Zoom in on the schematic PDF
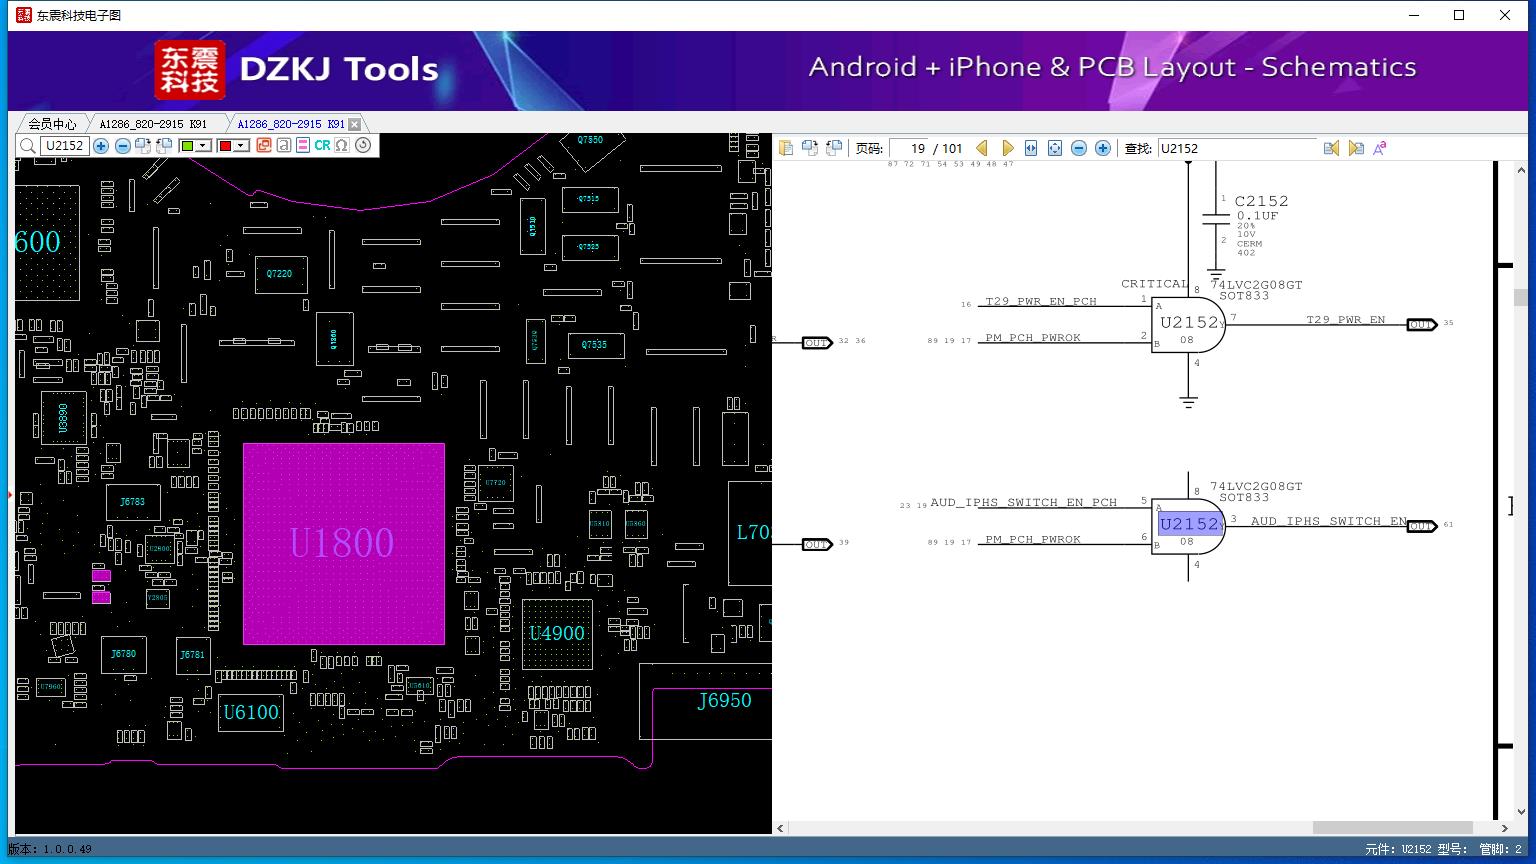 pos(1102,148)
